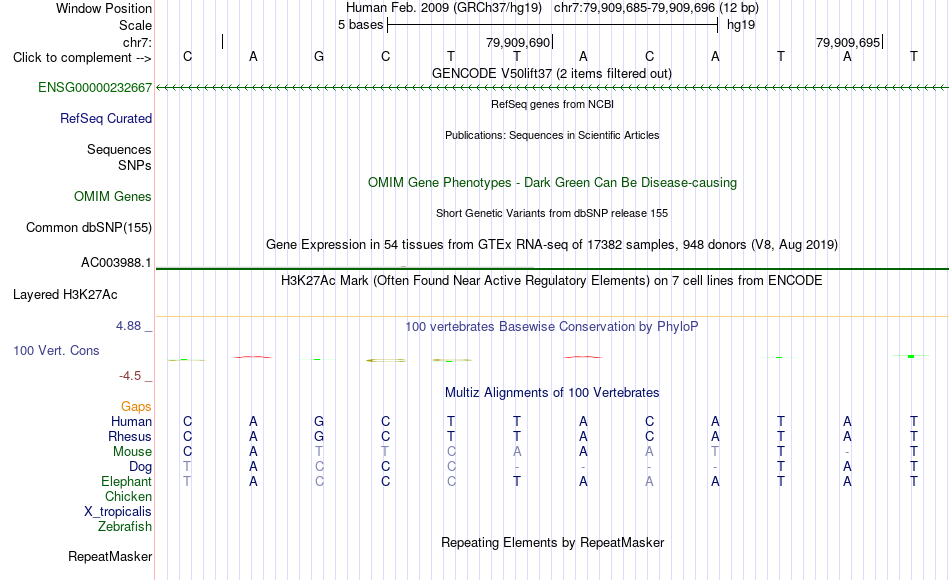950x580 pixels.
Task: Click the Window Position label
Action: 104,8
